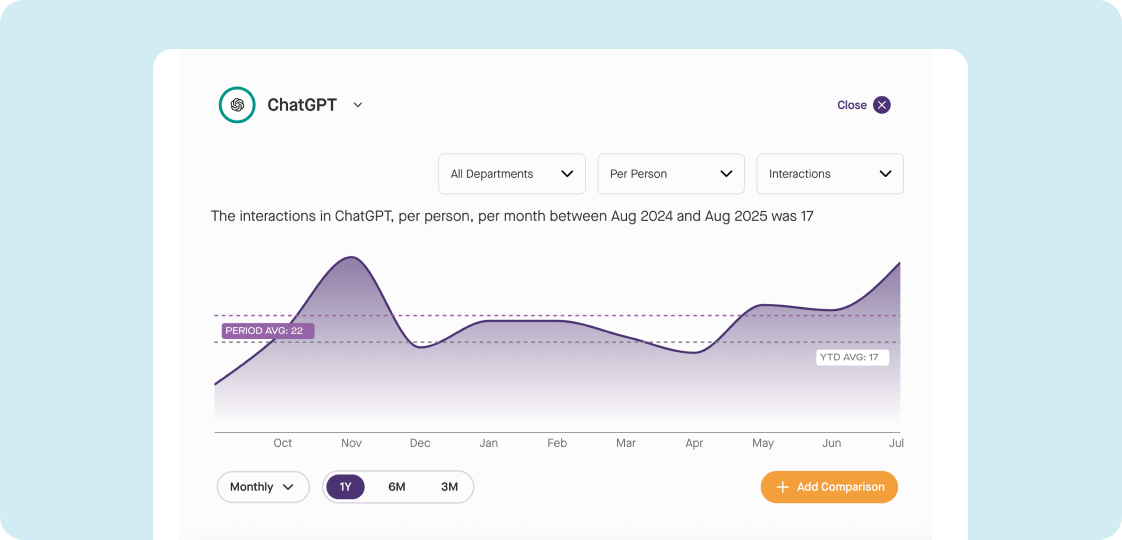Click the Apr axis label

tap(694, 443)
